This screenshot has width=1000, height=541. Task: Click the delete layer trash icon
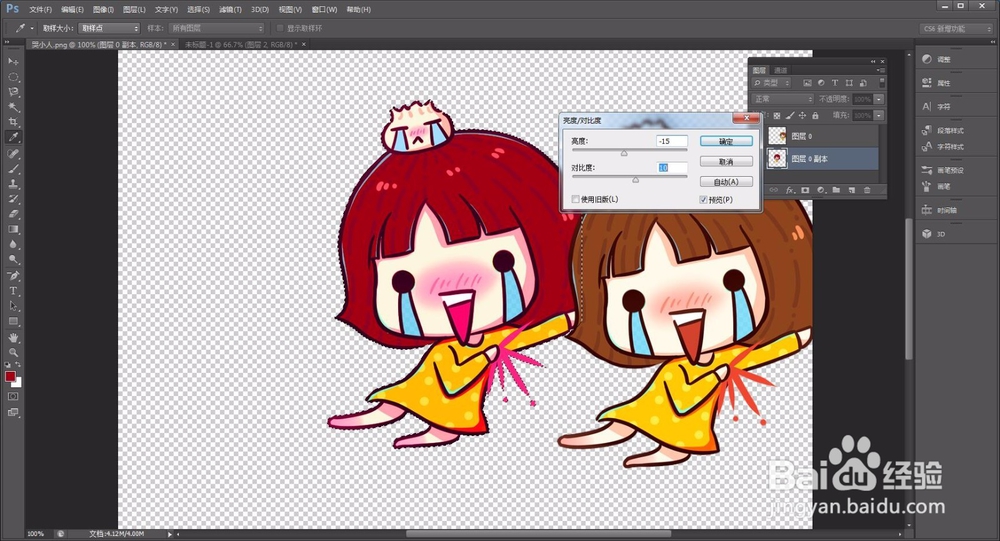(867, 190)
